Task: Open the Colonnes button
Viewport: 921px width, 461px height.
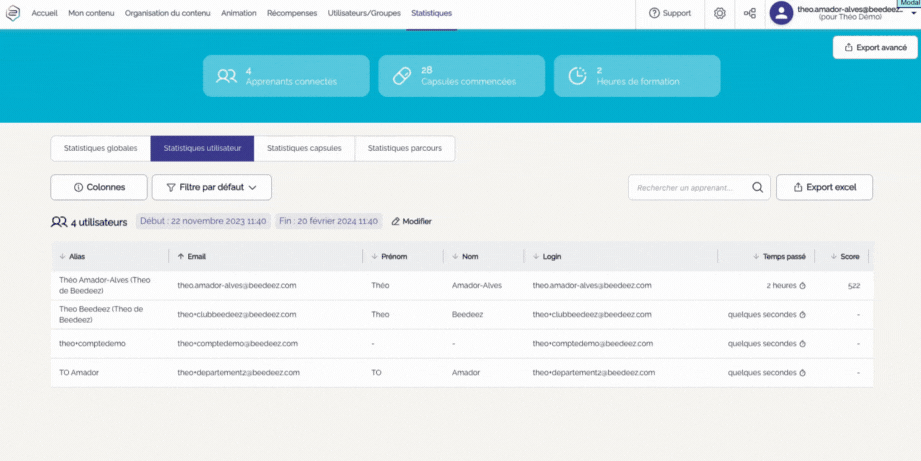Action: coord(99,187)
